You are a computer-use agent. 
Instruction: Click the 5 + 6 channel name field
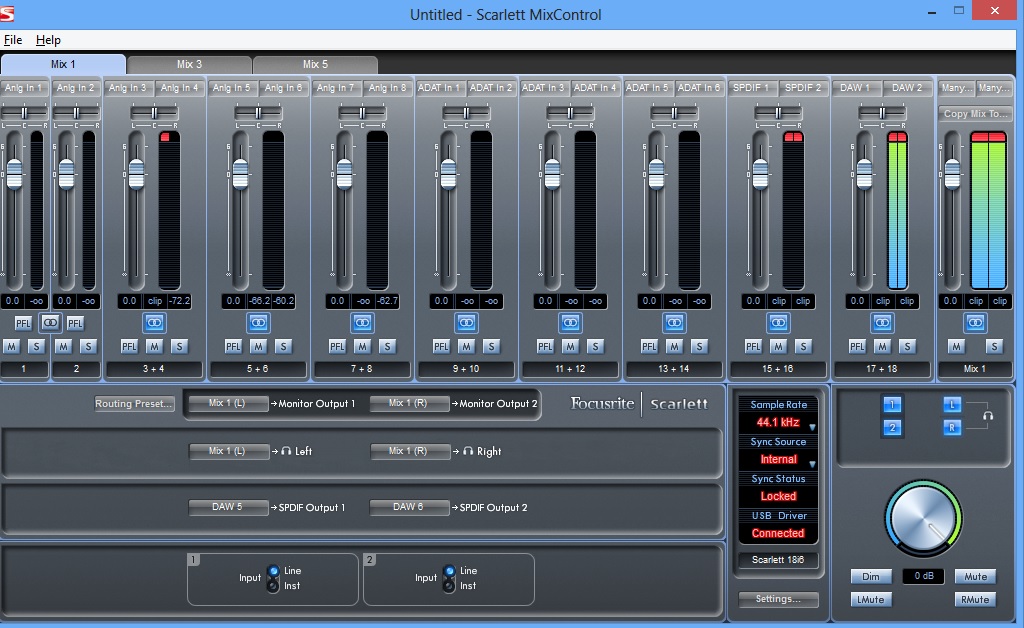[x=257, y=369]
